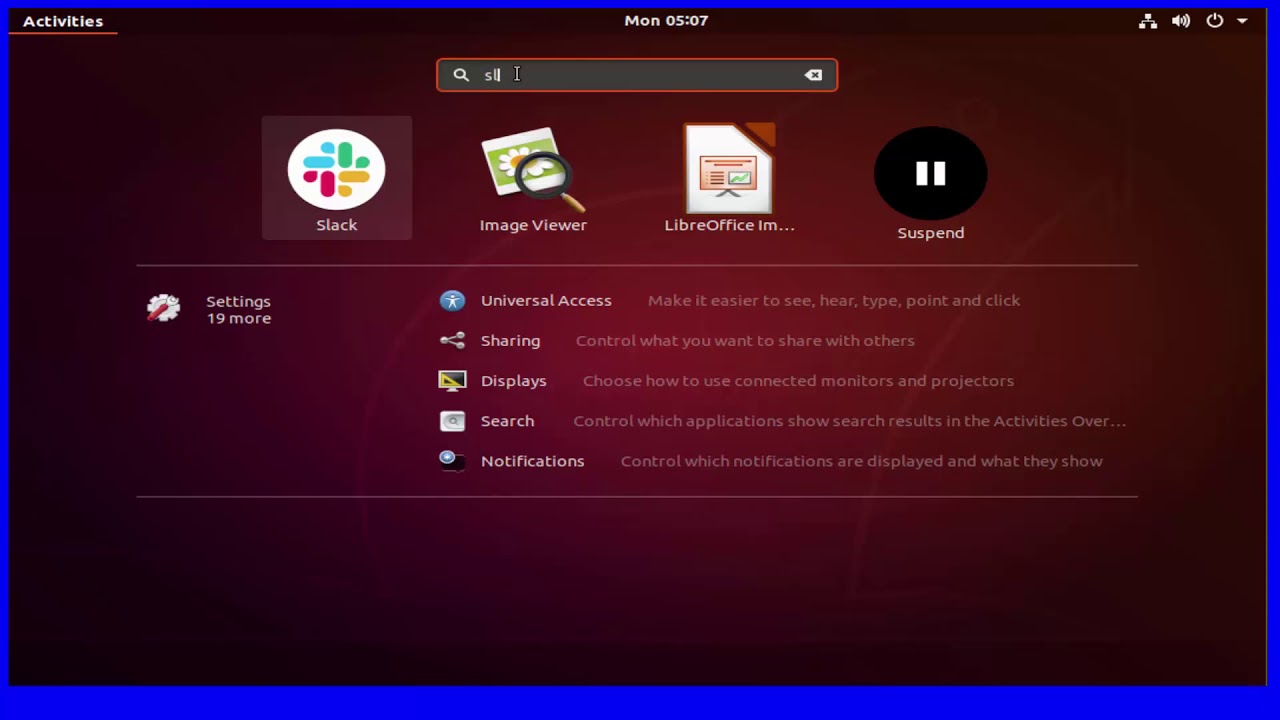This screenshot has width=1280, height=720.
Task: Click the Displays monitor icon
Action: coord(452,380)
